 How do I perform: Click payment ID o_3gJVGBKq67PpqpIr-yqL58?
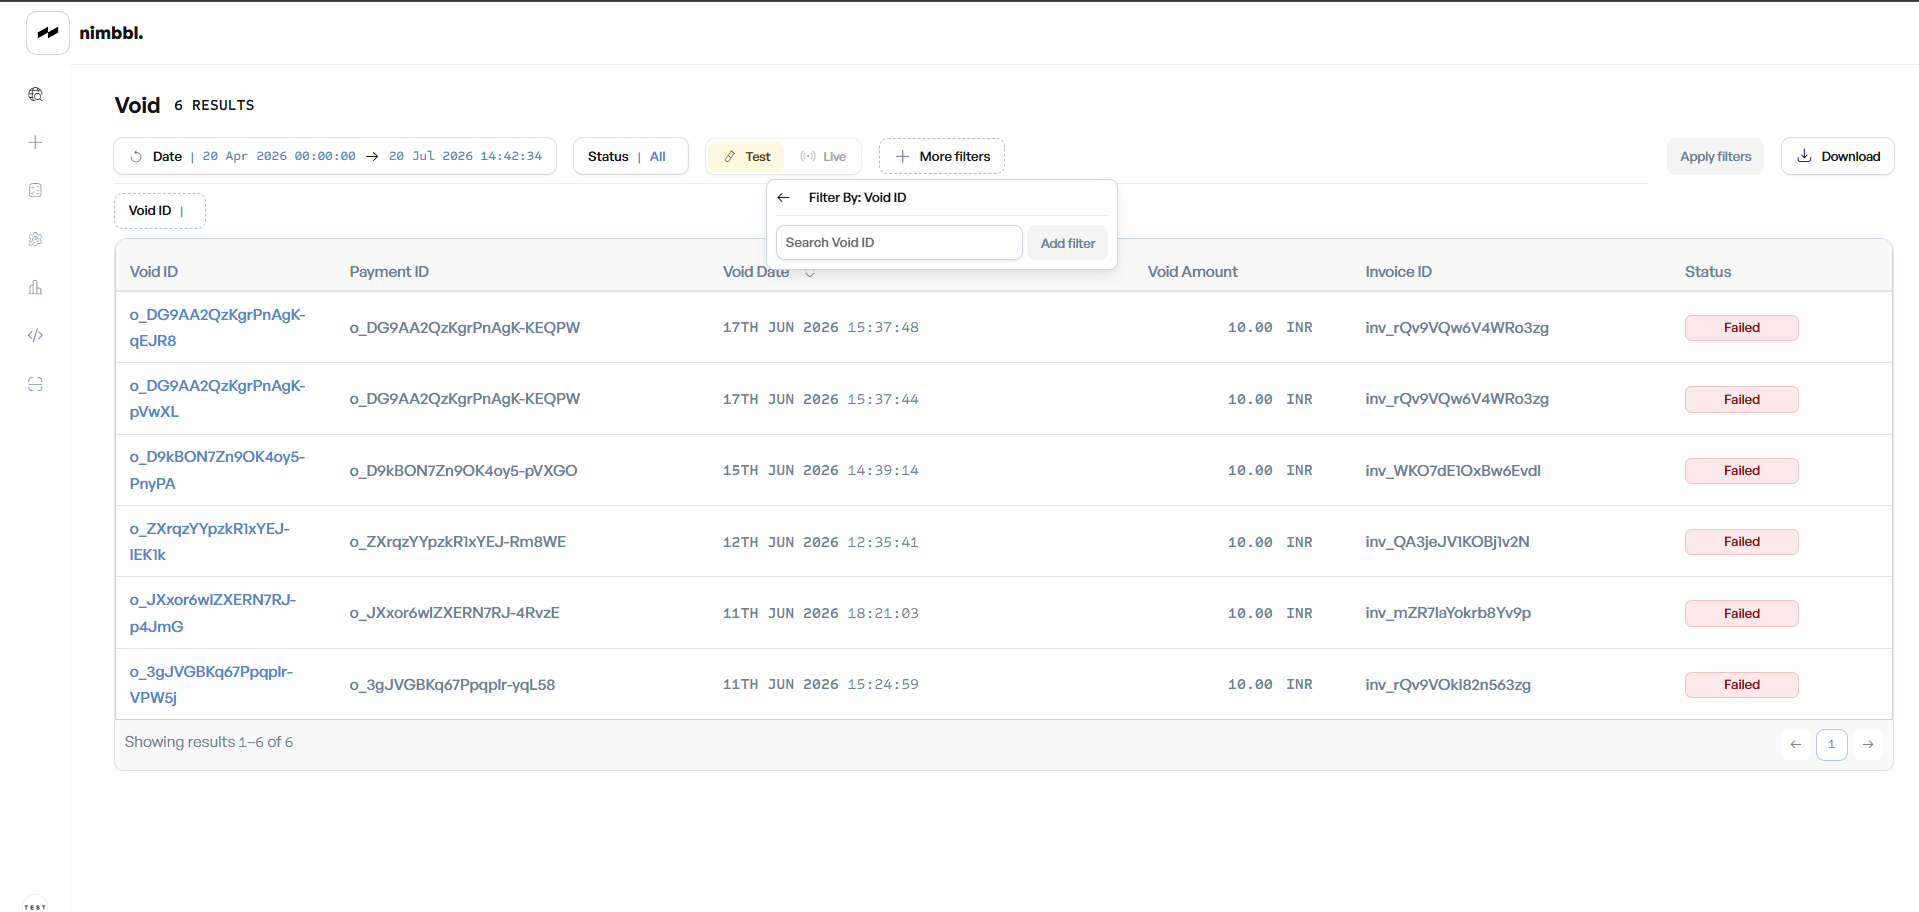[x=452, y=685]
